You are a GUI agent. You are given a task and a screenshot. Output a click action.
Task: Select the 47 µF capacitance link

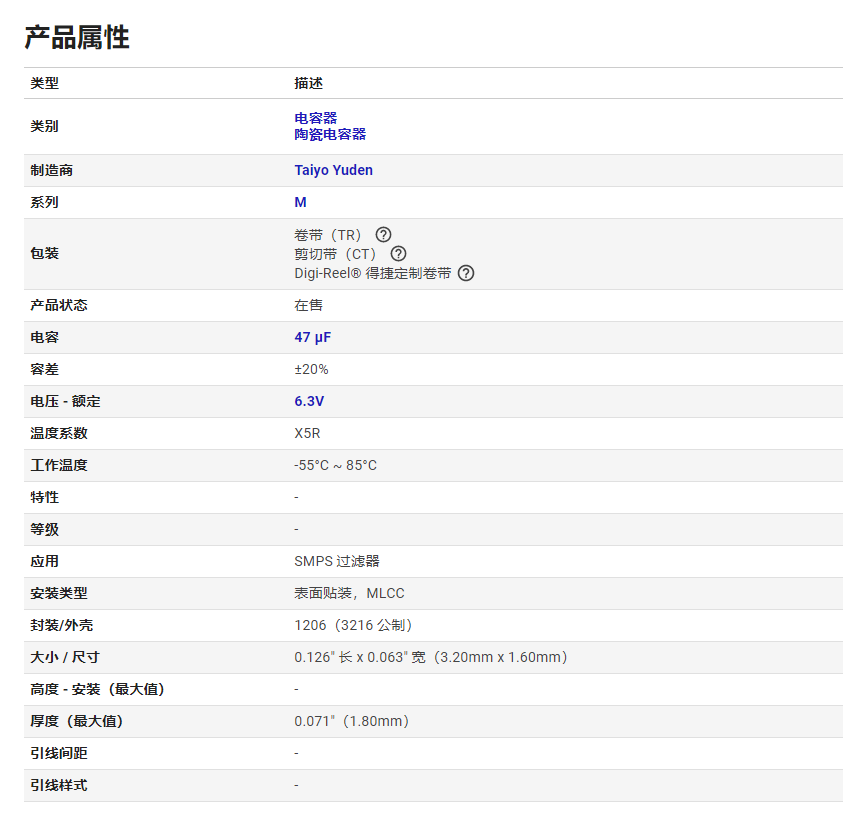(x=312, y=337)
